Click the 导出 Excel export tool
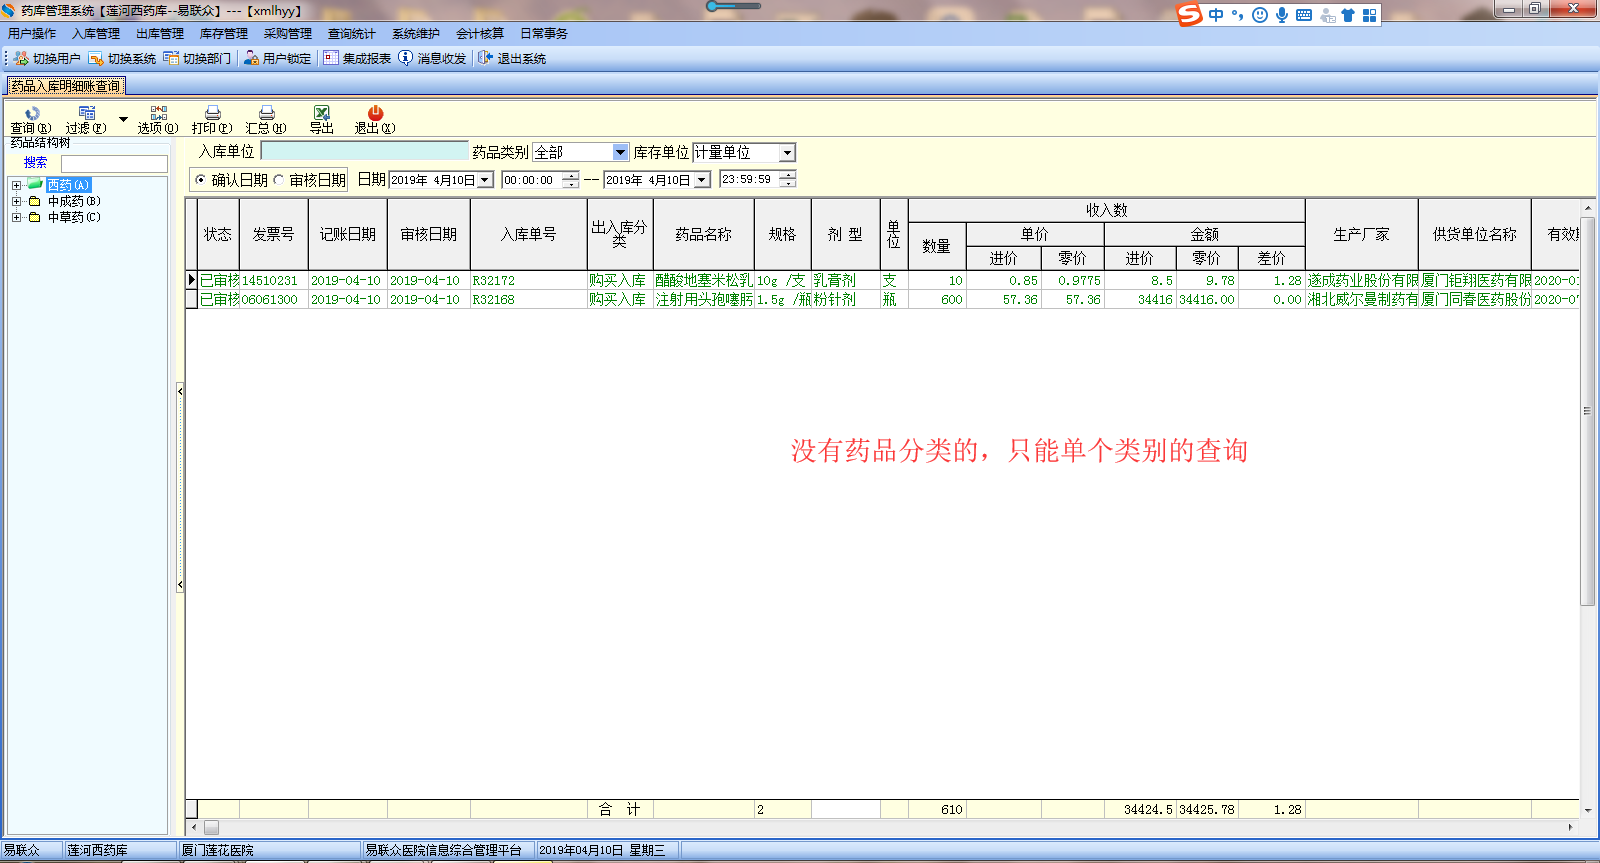 point(321,120)
